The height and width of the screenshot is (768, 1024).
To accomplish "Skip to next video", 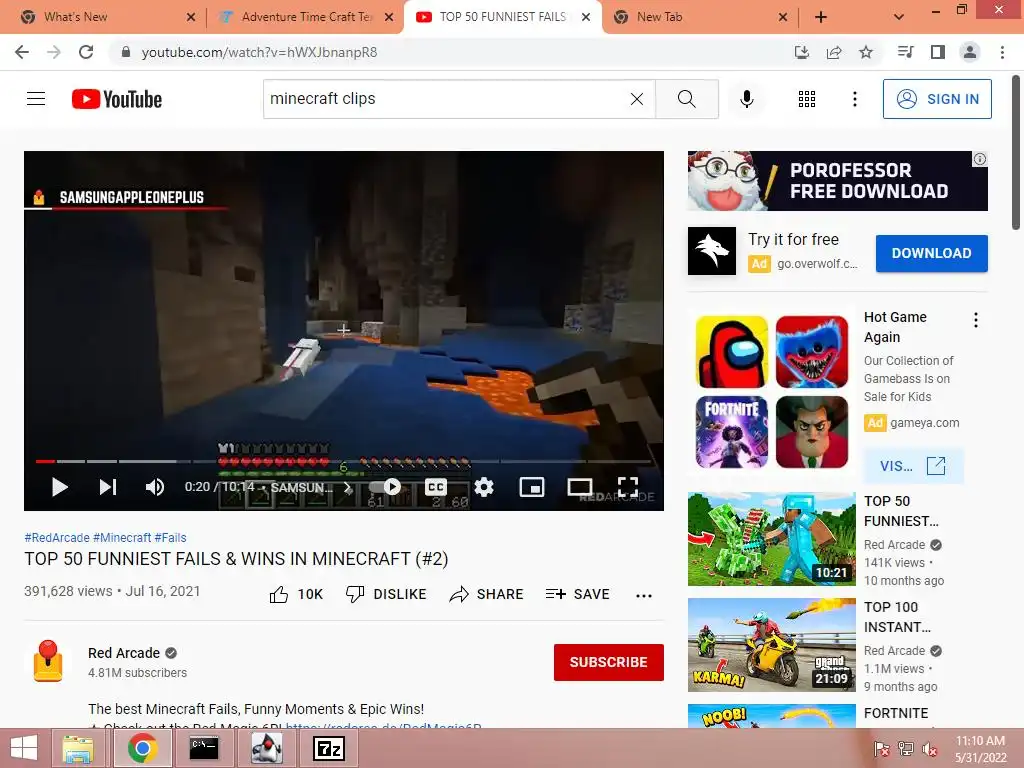I will click(x=108, y=487).
